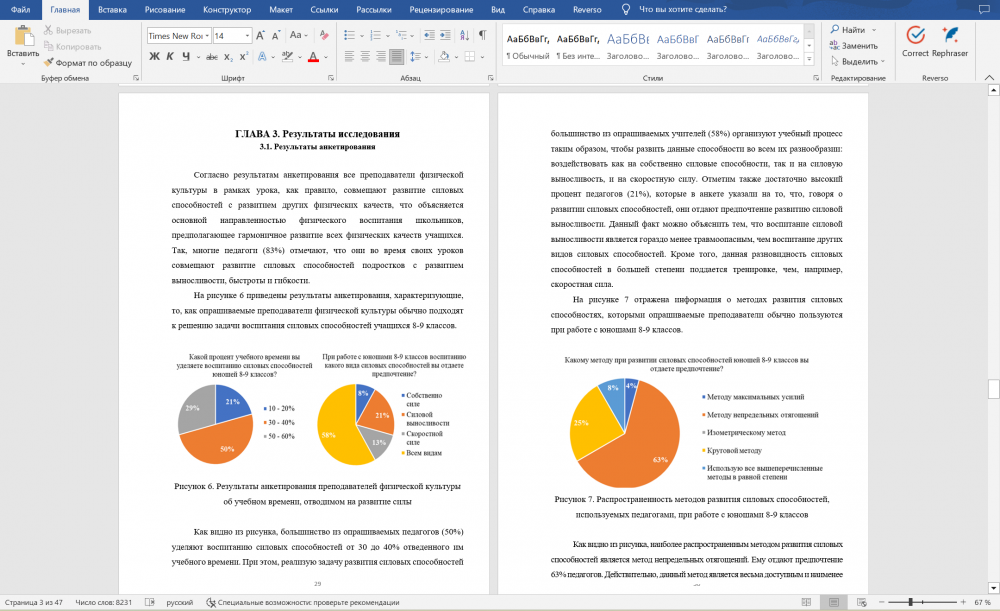Apply text highlight color marker
1000x611 pixels.
point(287,57)
